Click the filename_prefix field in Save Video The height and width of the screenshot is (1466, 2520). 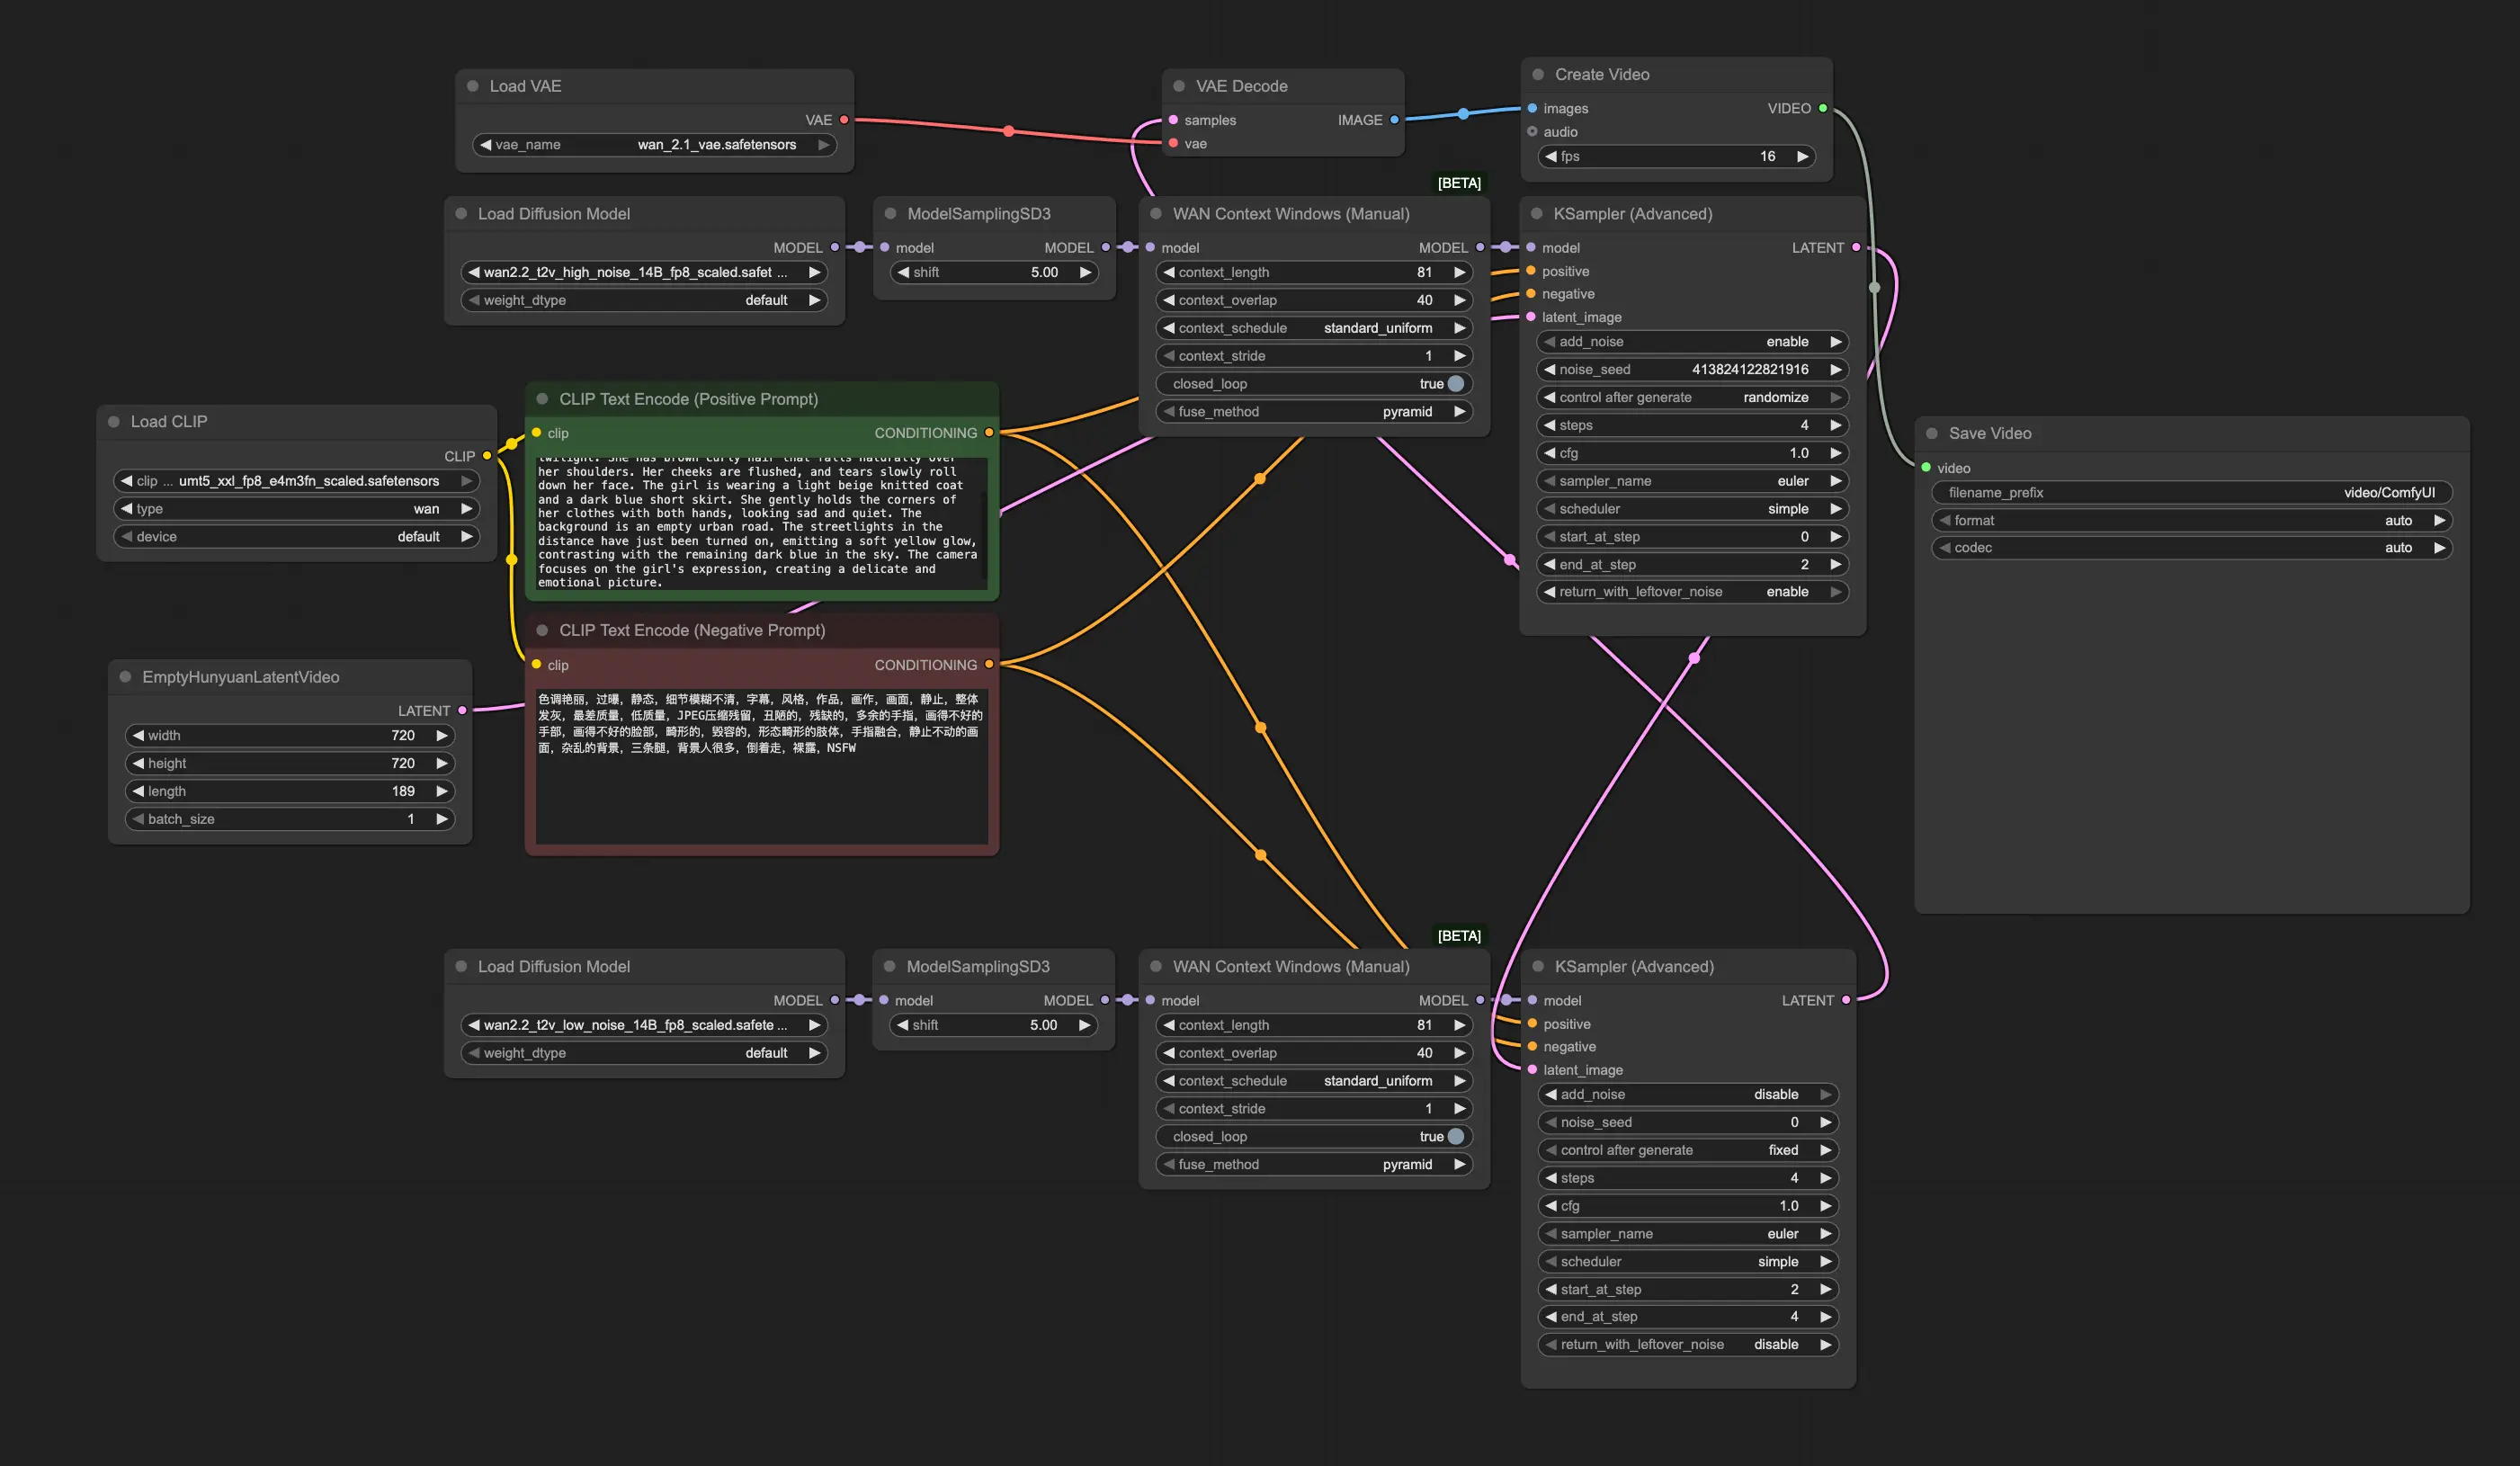pos(2192,493)
